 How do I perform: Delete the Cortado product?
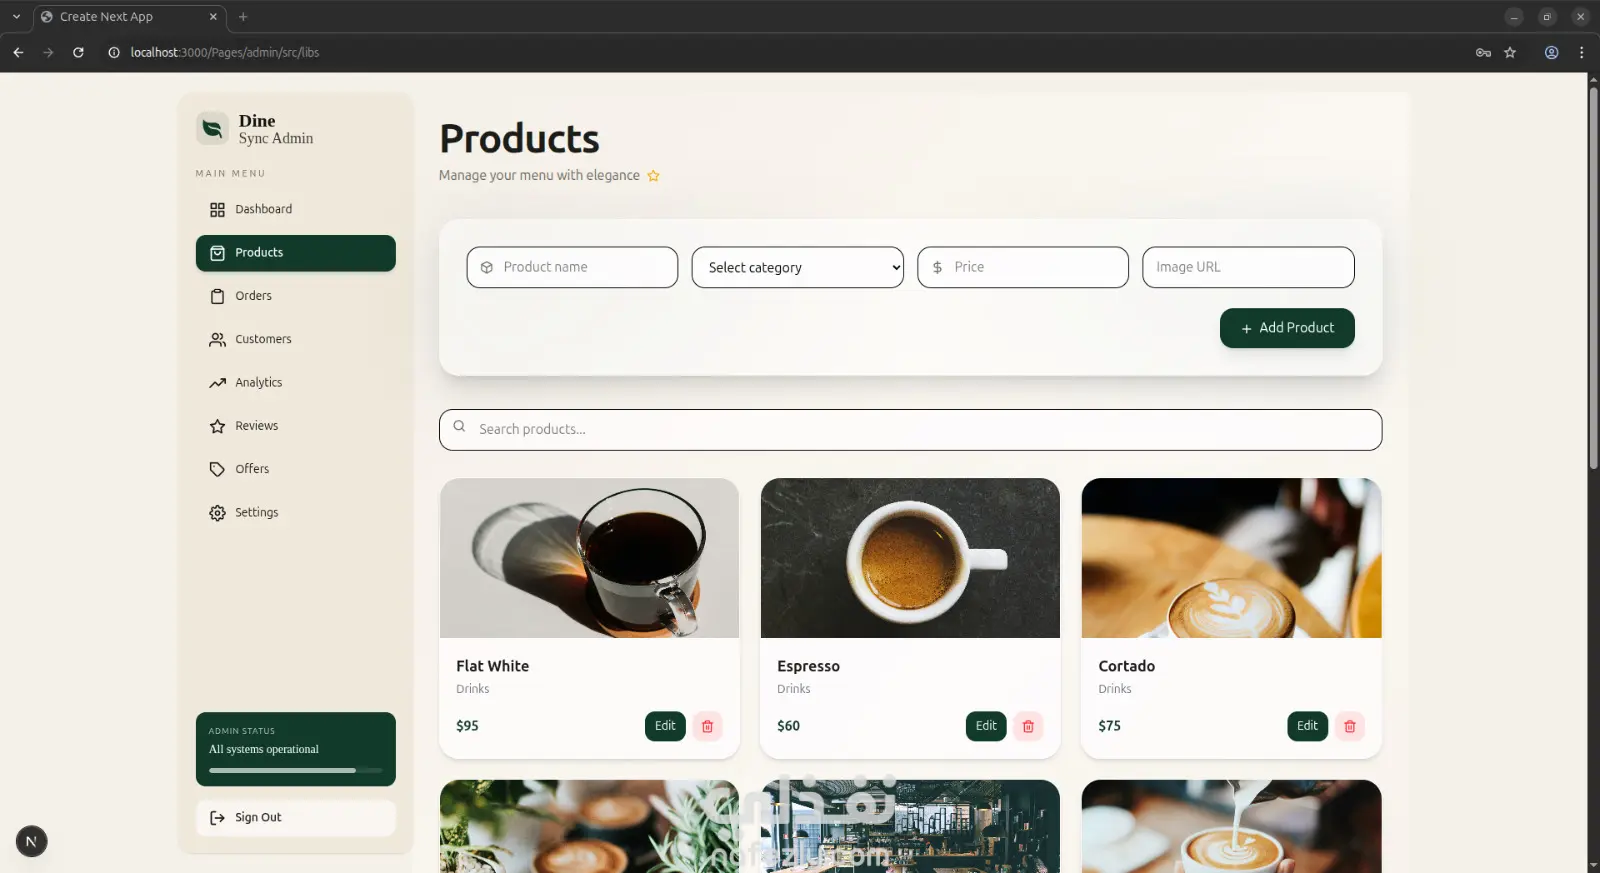[x=1350, y=726]
